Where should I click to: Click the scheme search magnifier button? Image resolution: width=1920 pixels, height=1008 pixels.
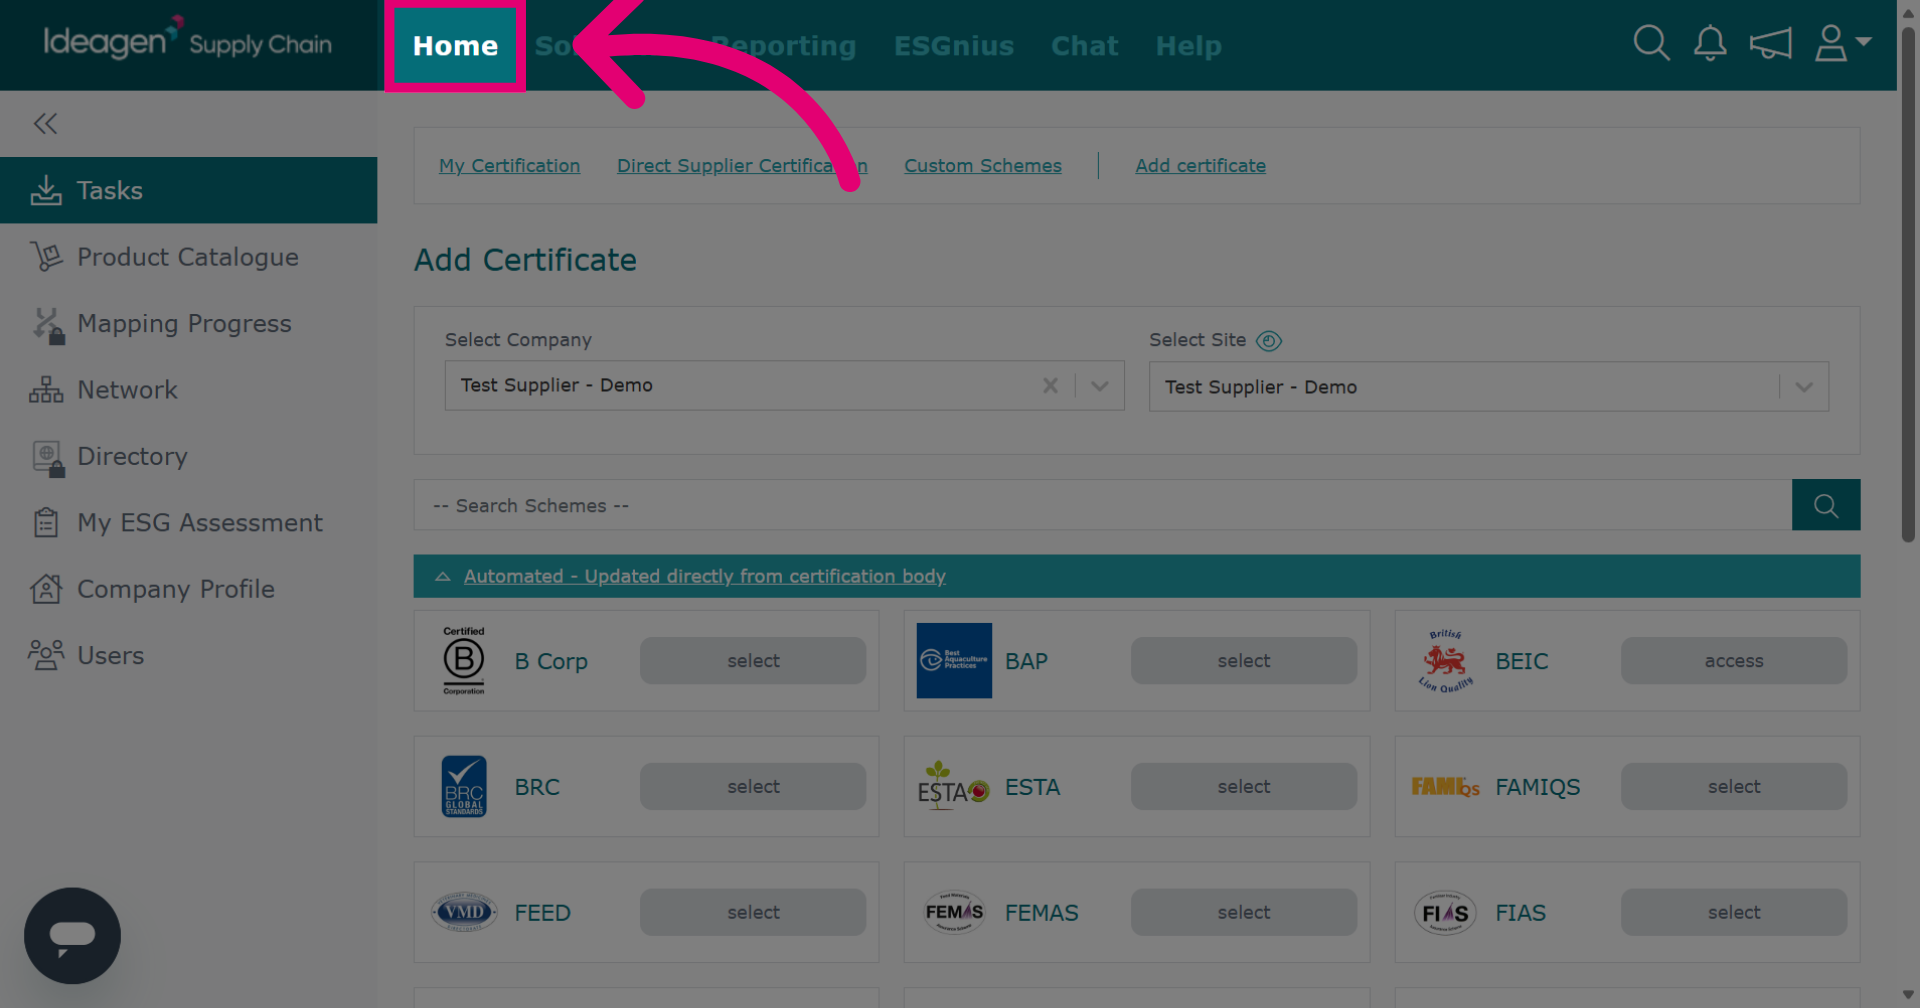(1826, 505)
